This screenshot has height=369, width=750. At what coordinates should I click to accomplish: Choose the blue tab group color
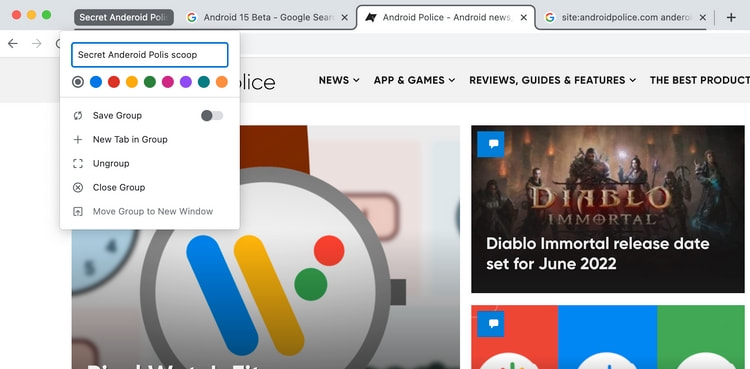click(96, 82)
